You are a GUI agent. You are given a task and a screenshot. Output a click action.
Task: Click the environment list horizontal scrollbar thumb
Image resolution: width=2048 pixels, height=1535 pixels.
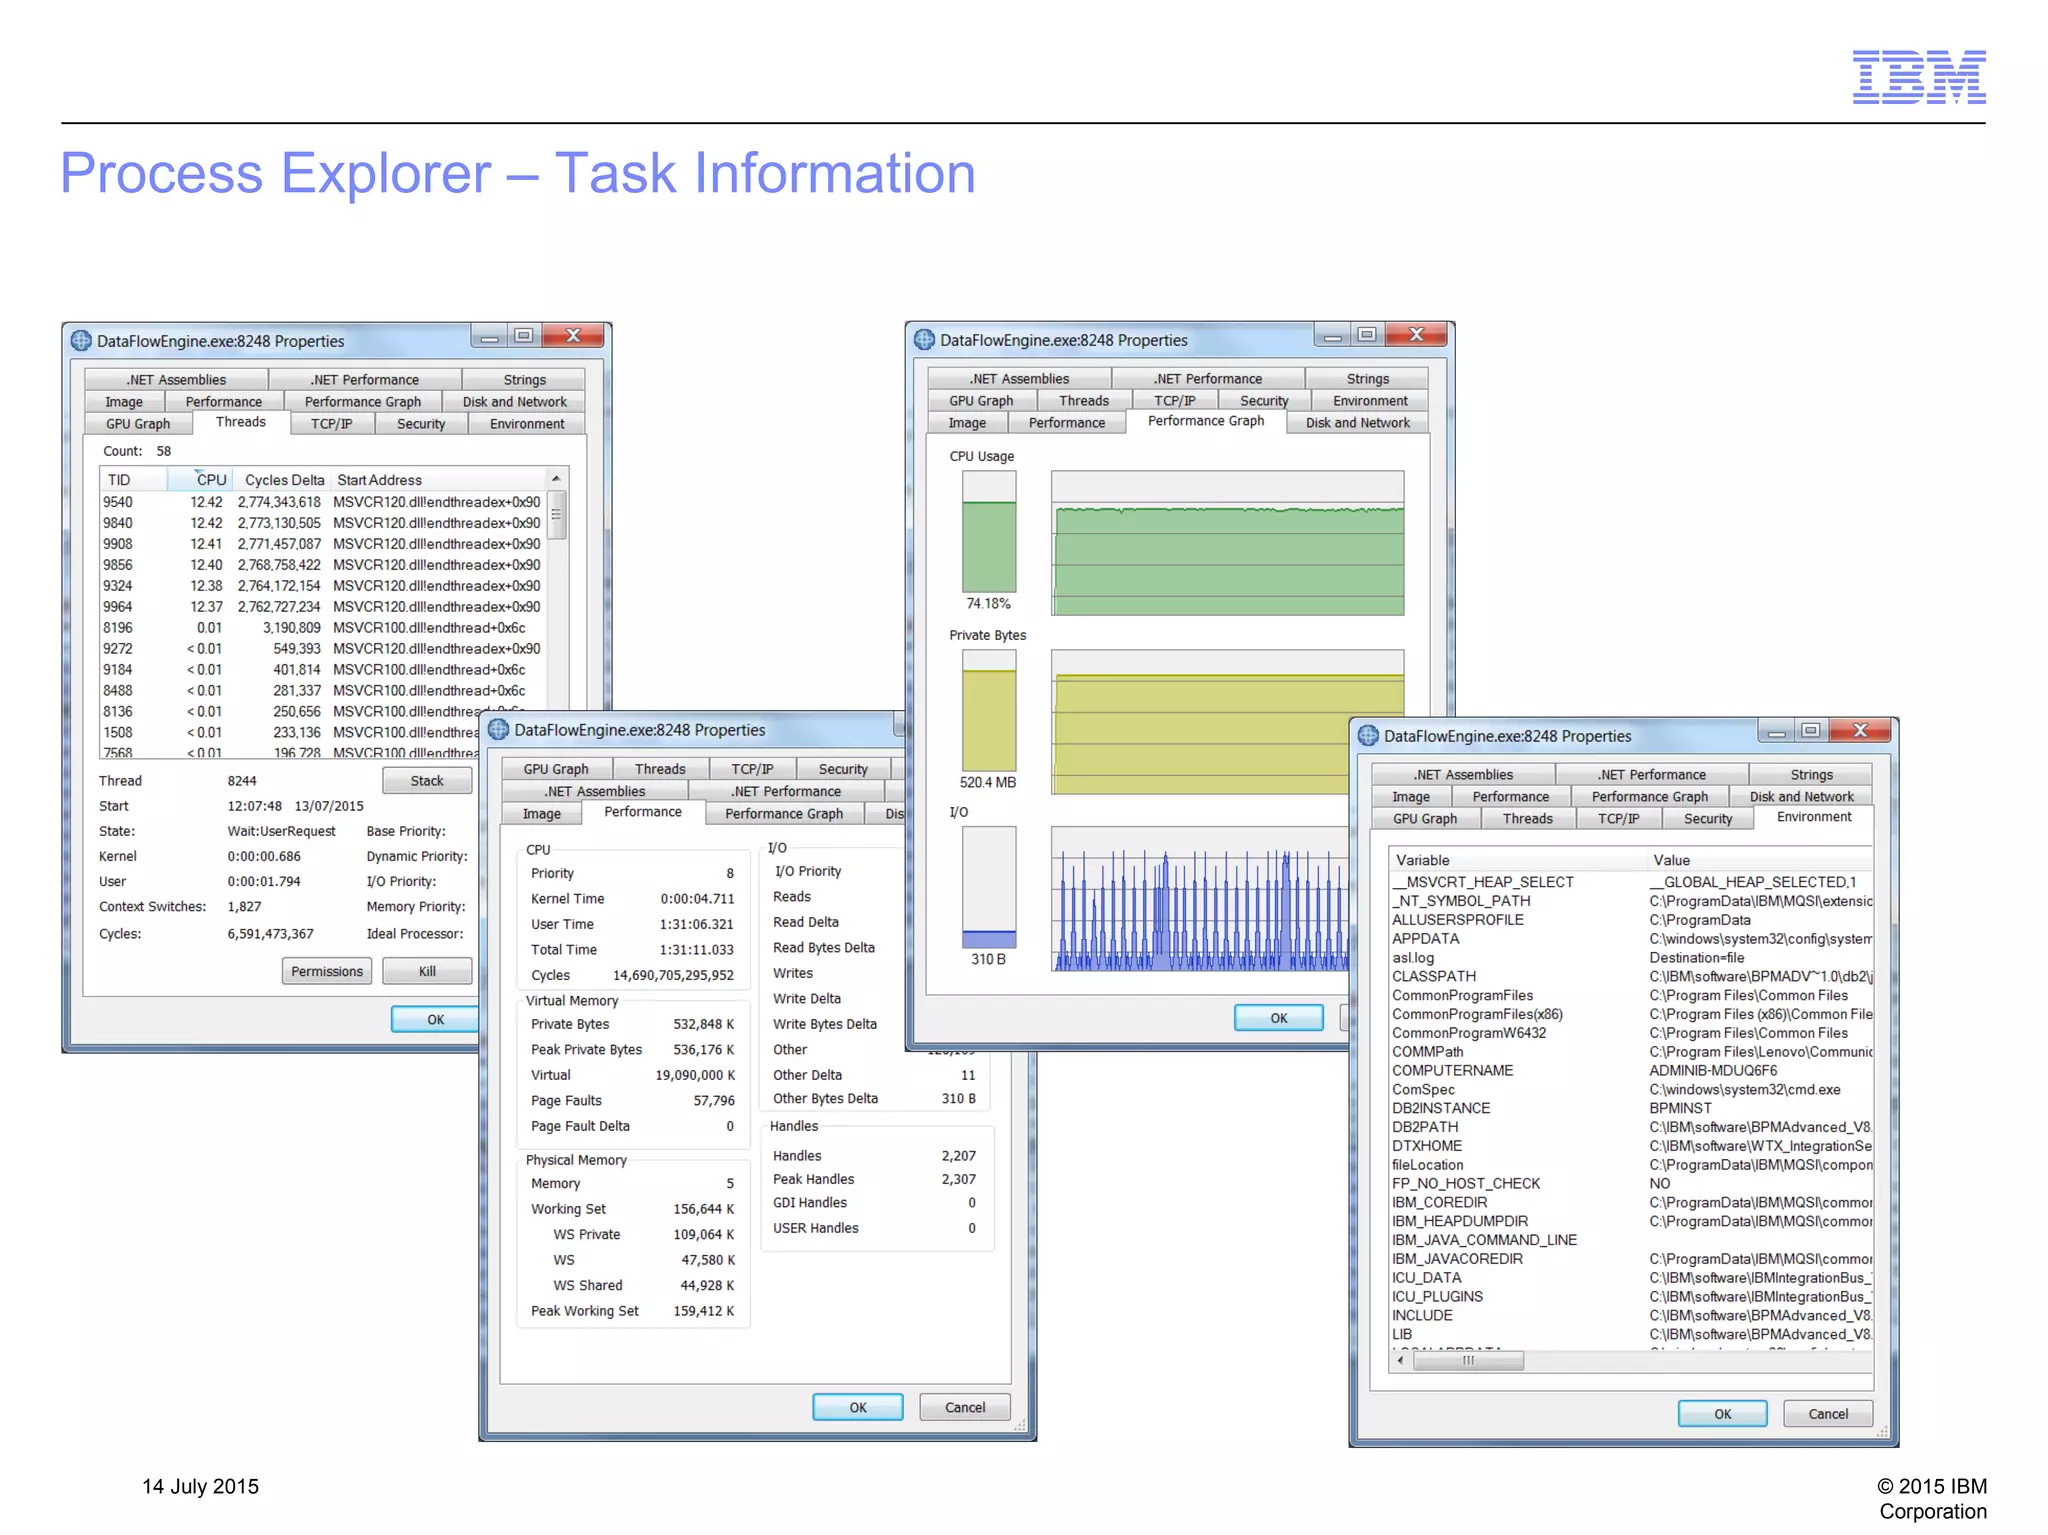coord(1468,1360)
